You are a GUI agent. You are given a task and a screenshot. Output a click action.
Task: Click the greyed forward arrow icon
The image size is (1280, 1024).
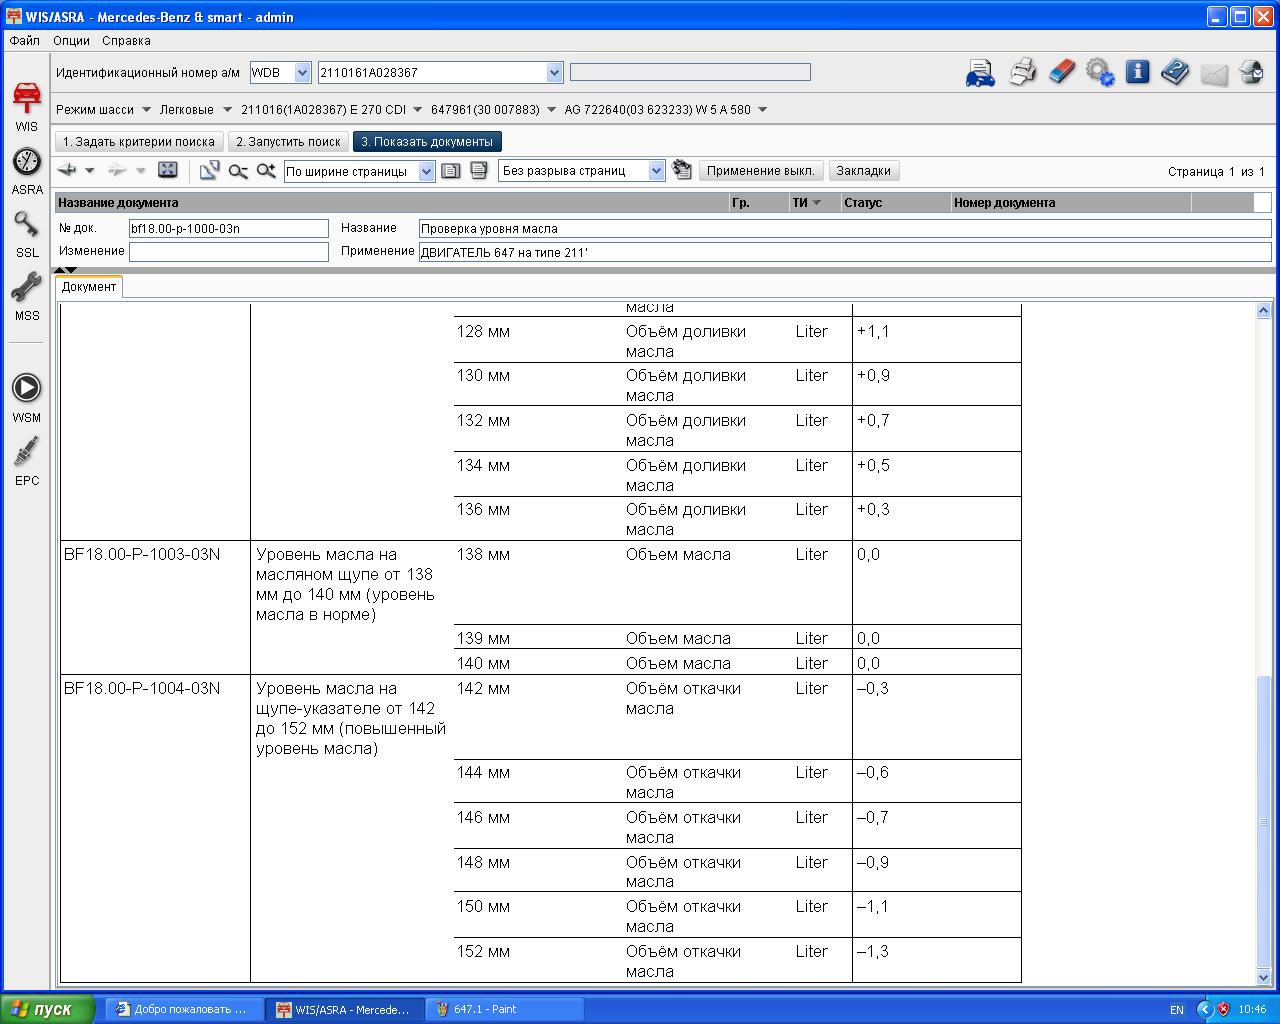[118, 171]
